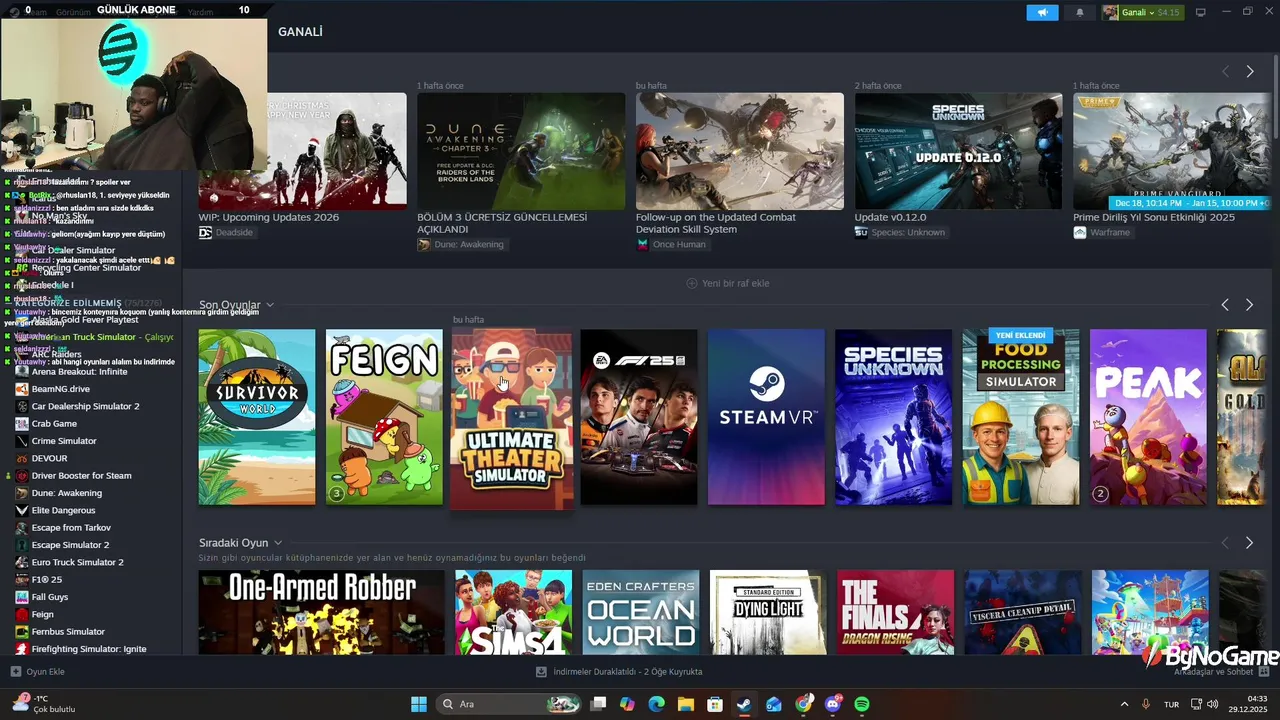The image size is (1280, 720).
Task: Click the Deadside game label
Action: pyautogui.click(x=226, y=232)
